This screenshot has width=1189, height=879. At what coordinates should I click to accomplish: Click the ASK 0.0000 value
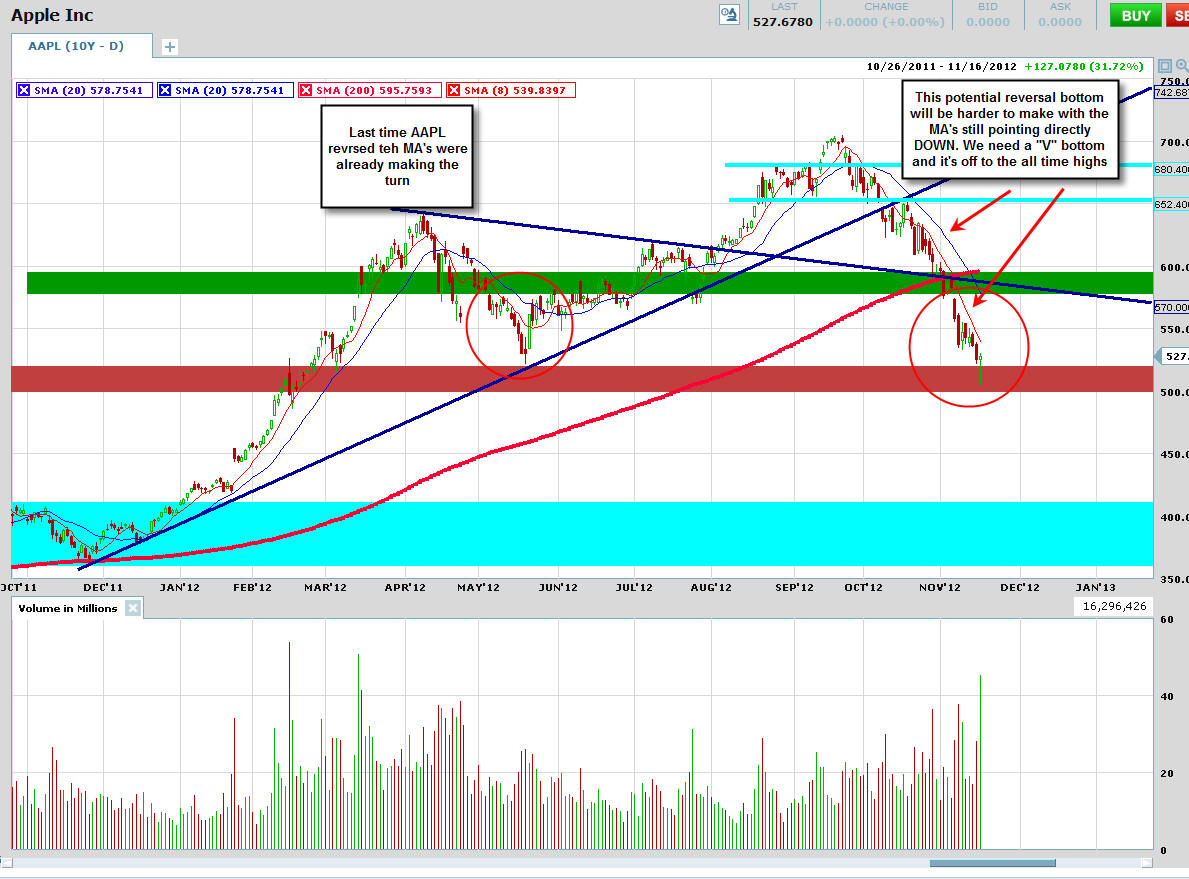(1059, 22)
